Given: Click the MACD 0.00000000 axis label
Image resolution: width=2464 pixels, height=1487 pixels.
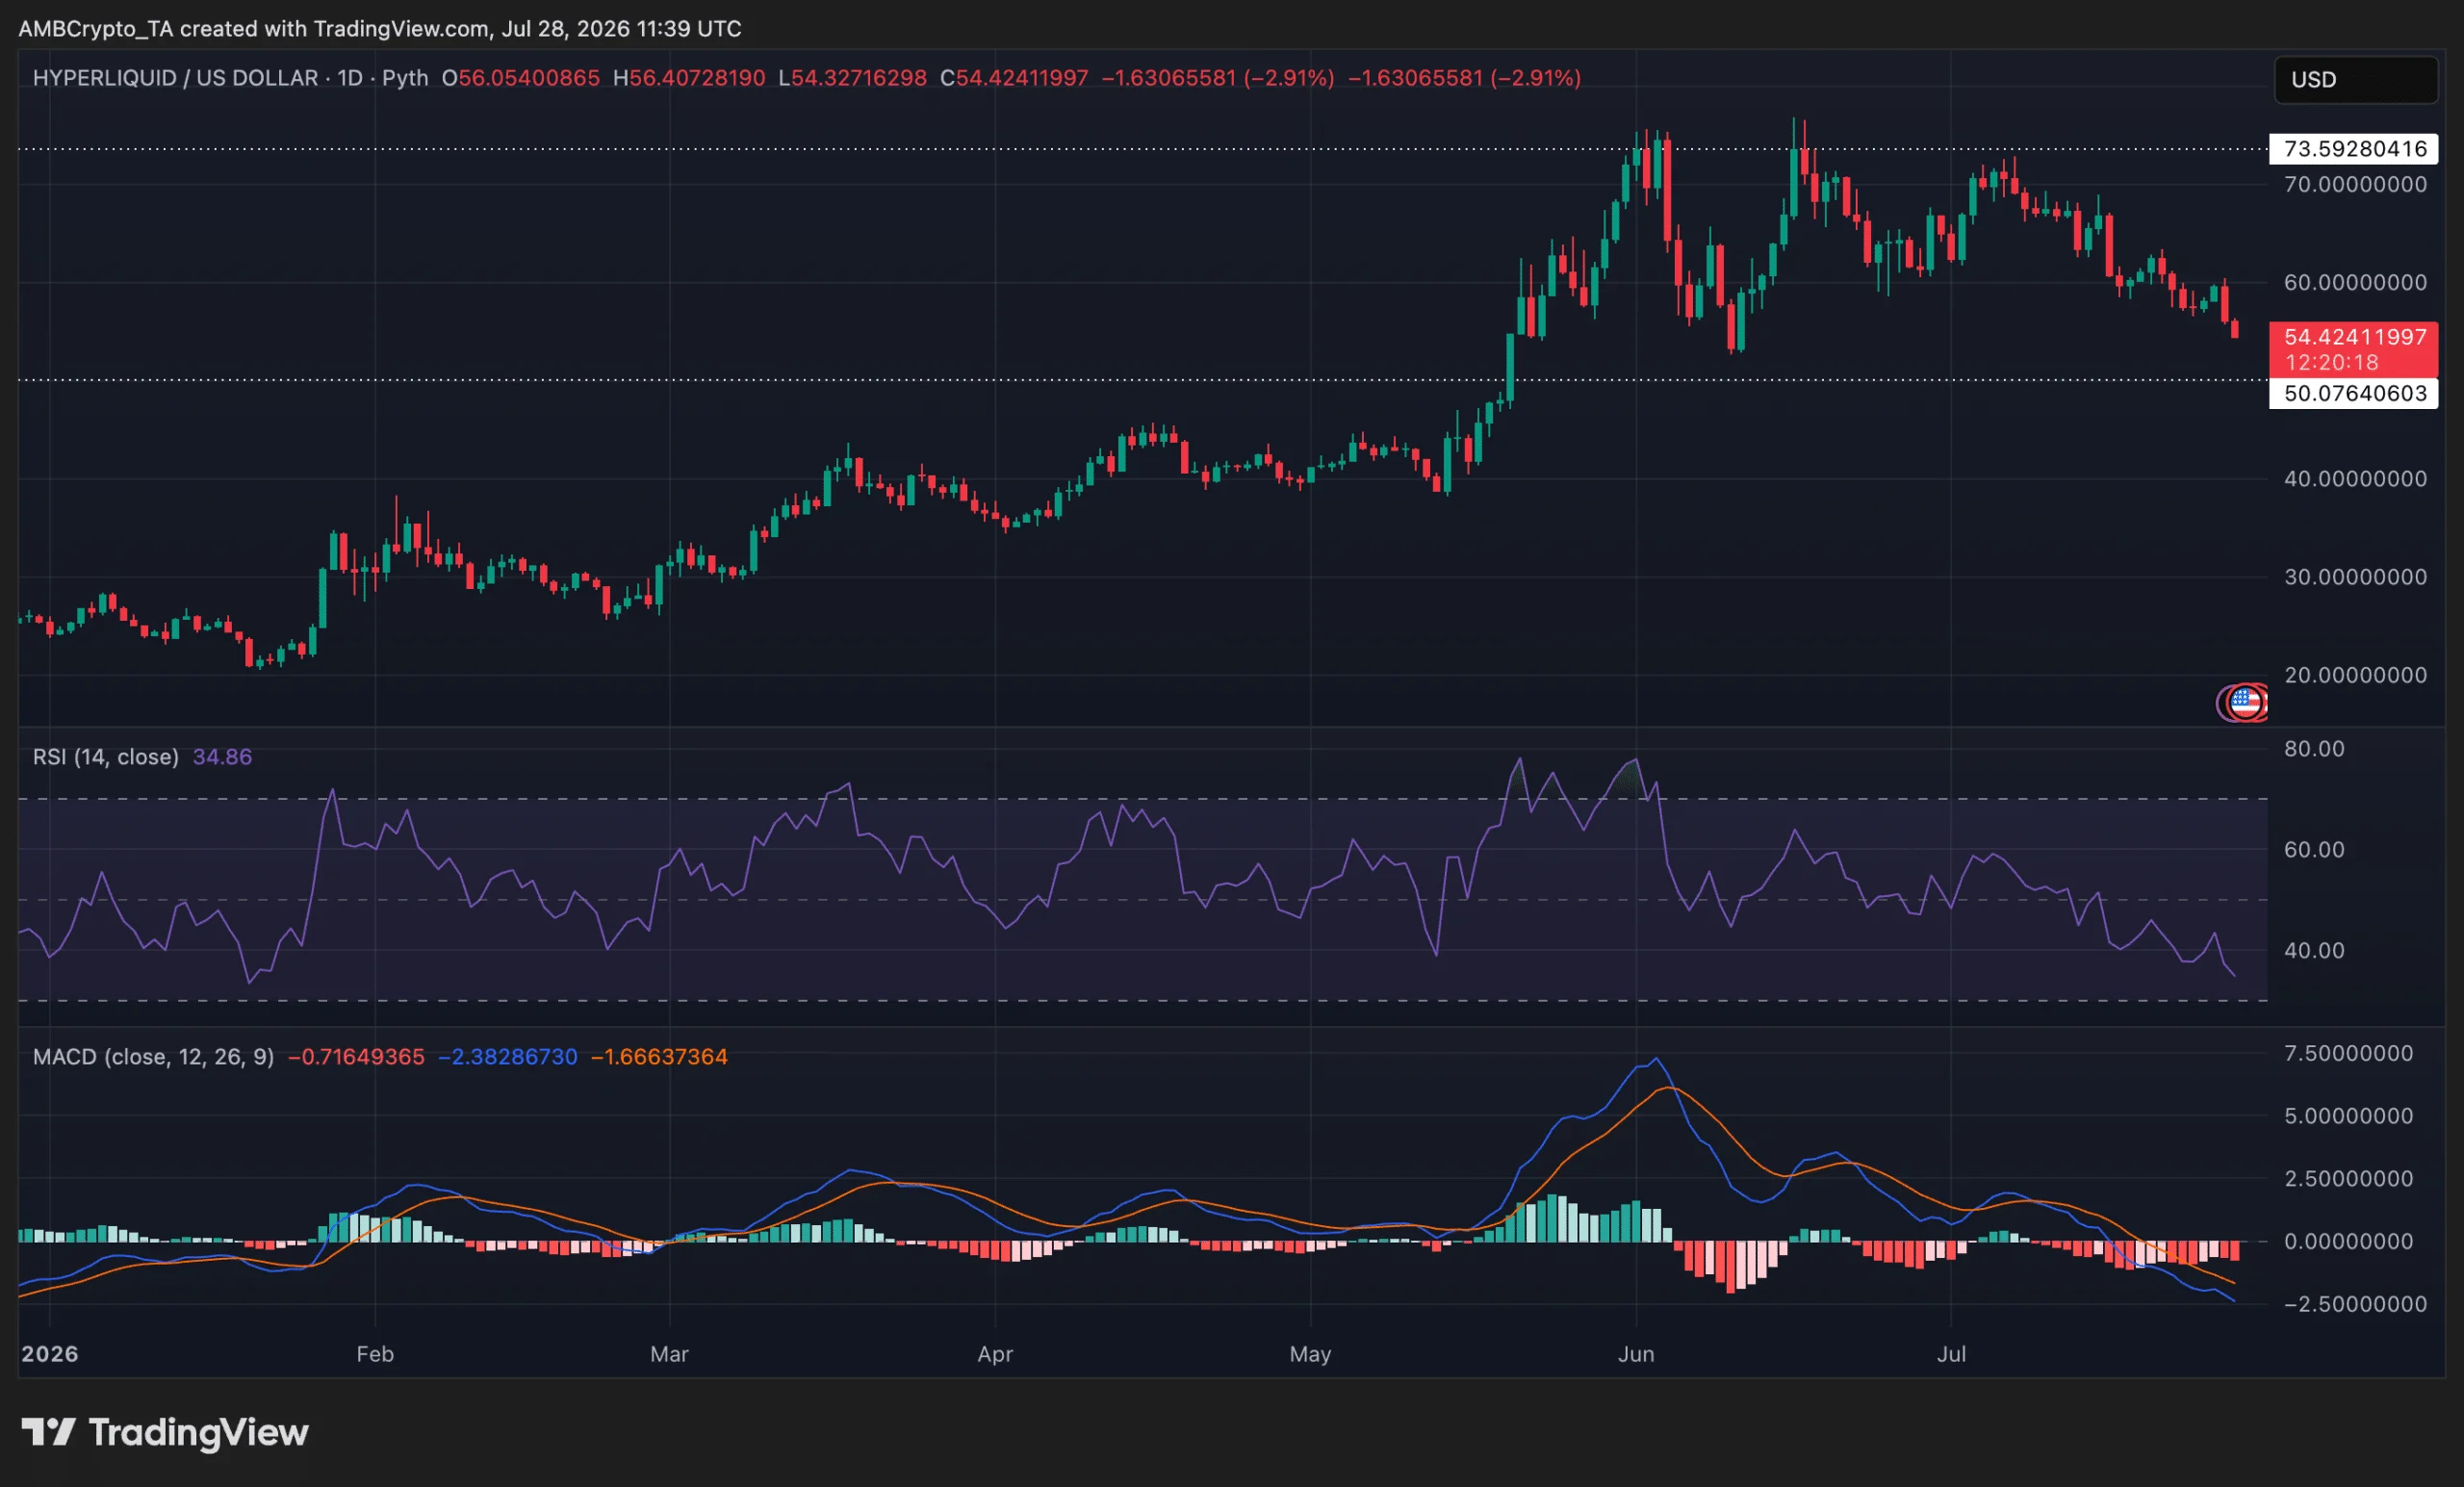Looking at the screenshot, I should [x=2348, y=1241].
